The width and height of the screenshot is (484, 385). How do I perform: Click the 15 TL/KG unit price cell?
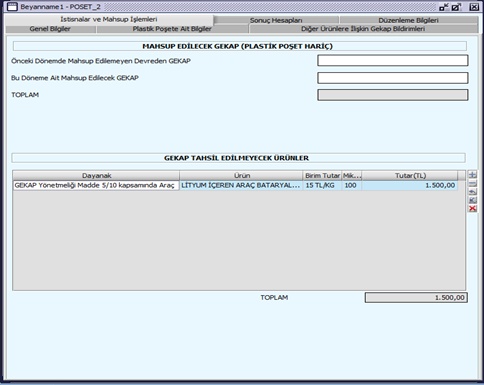322,186
